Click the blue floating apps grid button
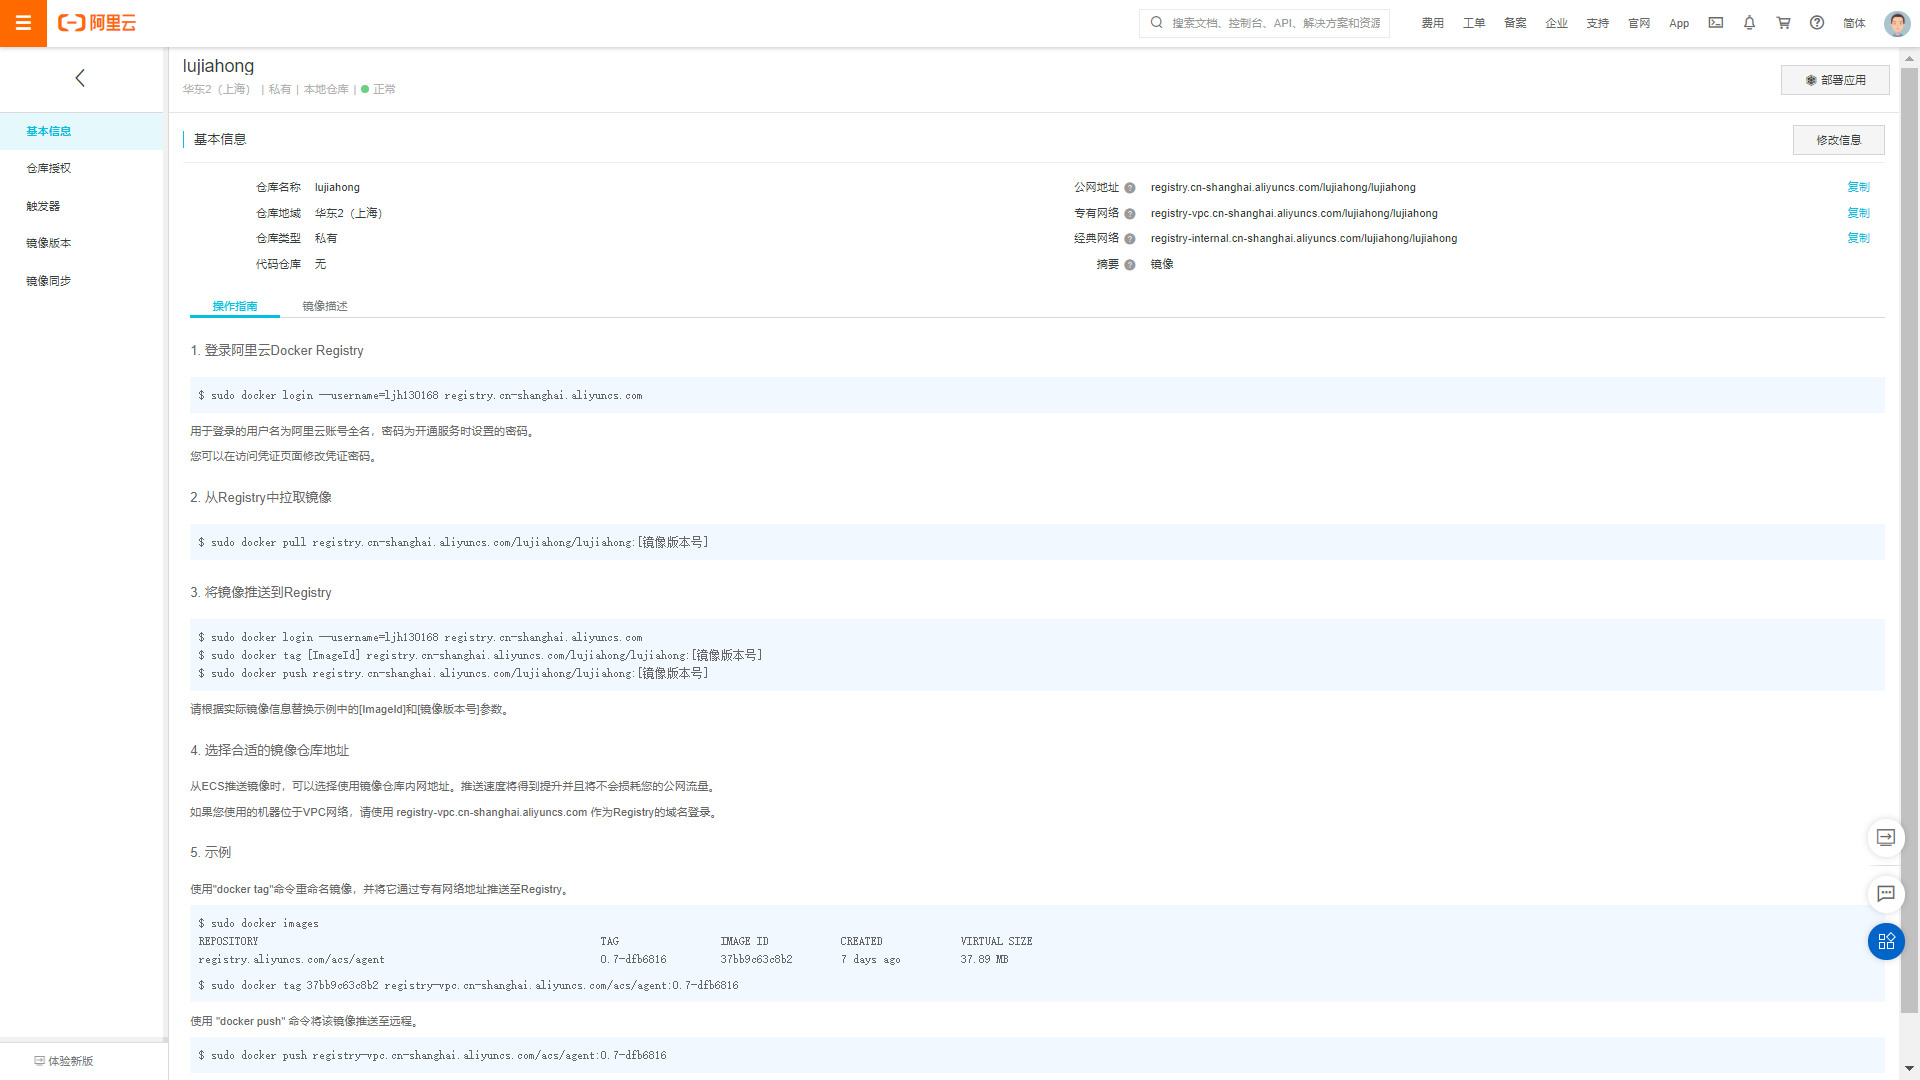Viewport: 1920px width, 1080px height. (1886, 941)
